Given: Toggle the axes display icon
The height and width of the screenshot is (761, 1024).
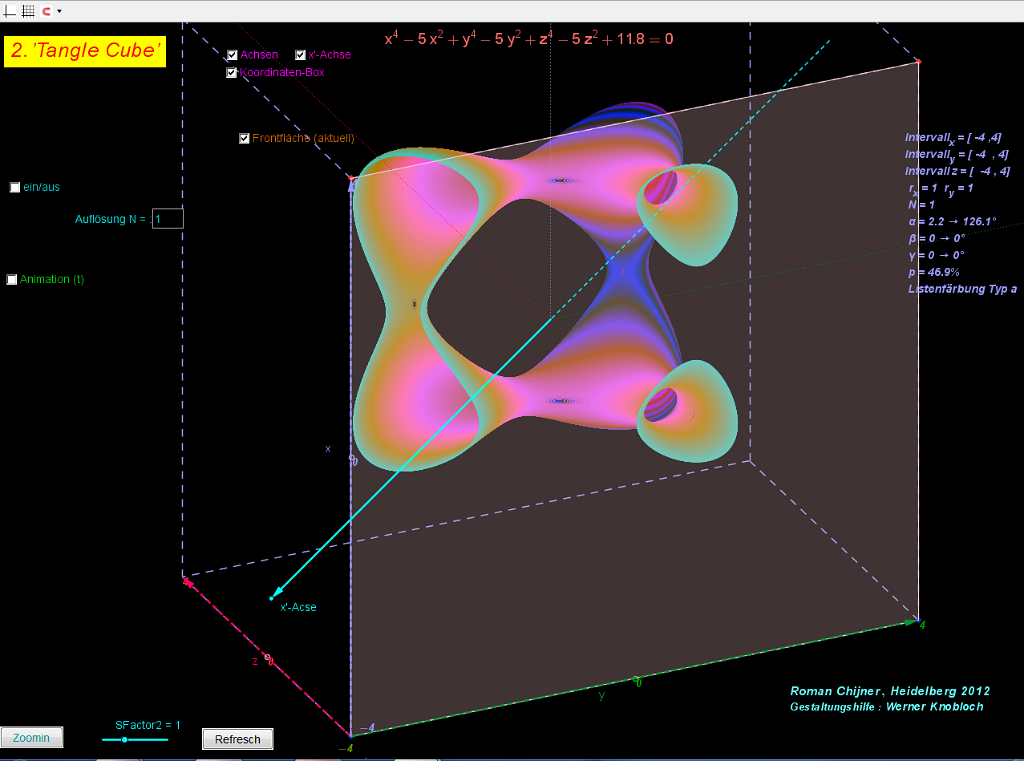Looking at the screenshot, I should [11, 11].
